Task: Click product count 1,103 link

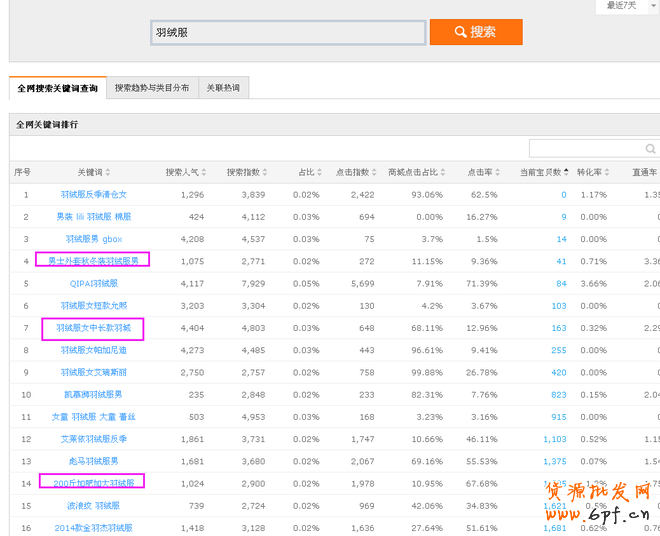Action: [554, 438]
